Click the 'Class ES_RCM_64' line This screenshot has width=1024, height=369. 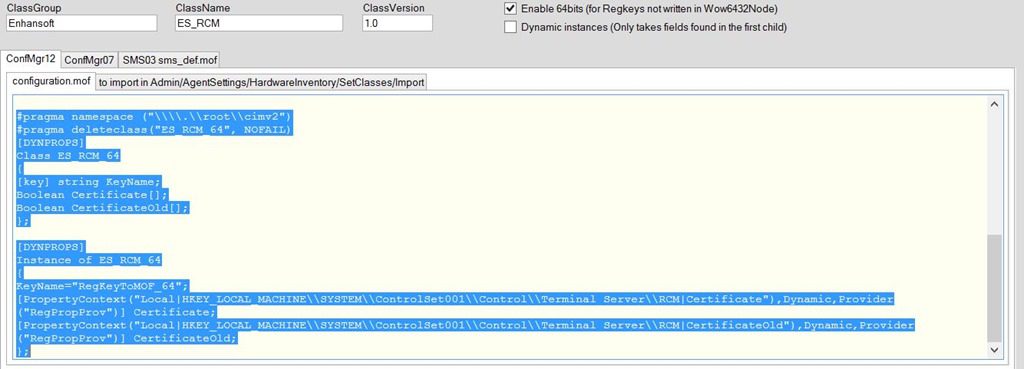click(69, 156)
